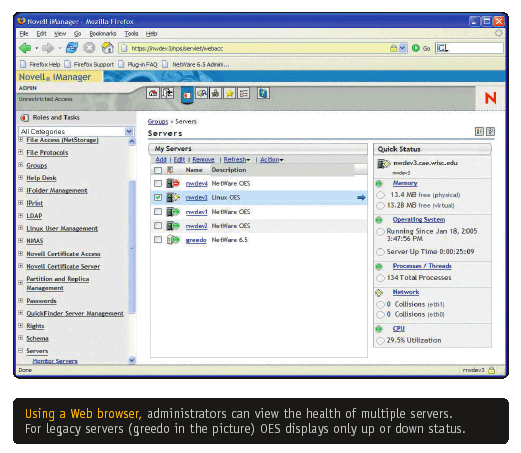Expand the LDAP category
Viewport: 521px width, 453px height.
click(21, 215)
